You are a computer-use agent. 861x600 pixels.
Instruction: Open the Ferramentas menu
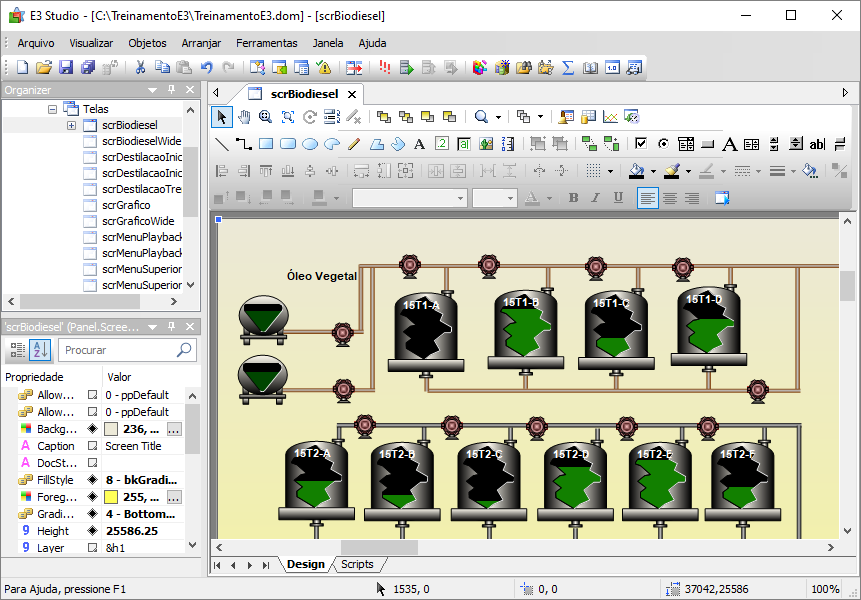point(266,43)
